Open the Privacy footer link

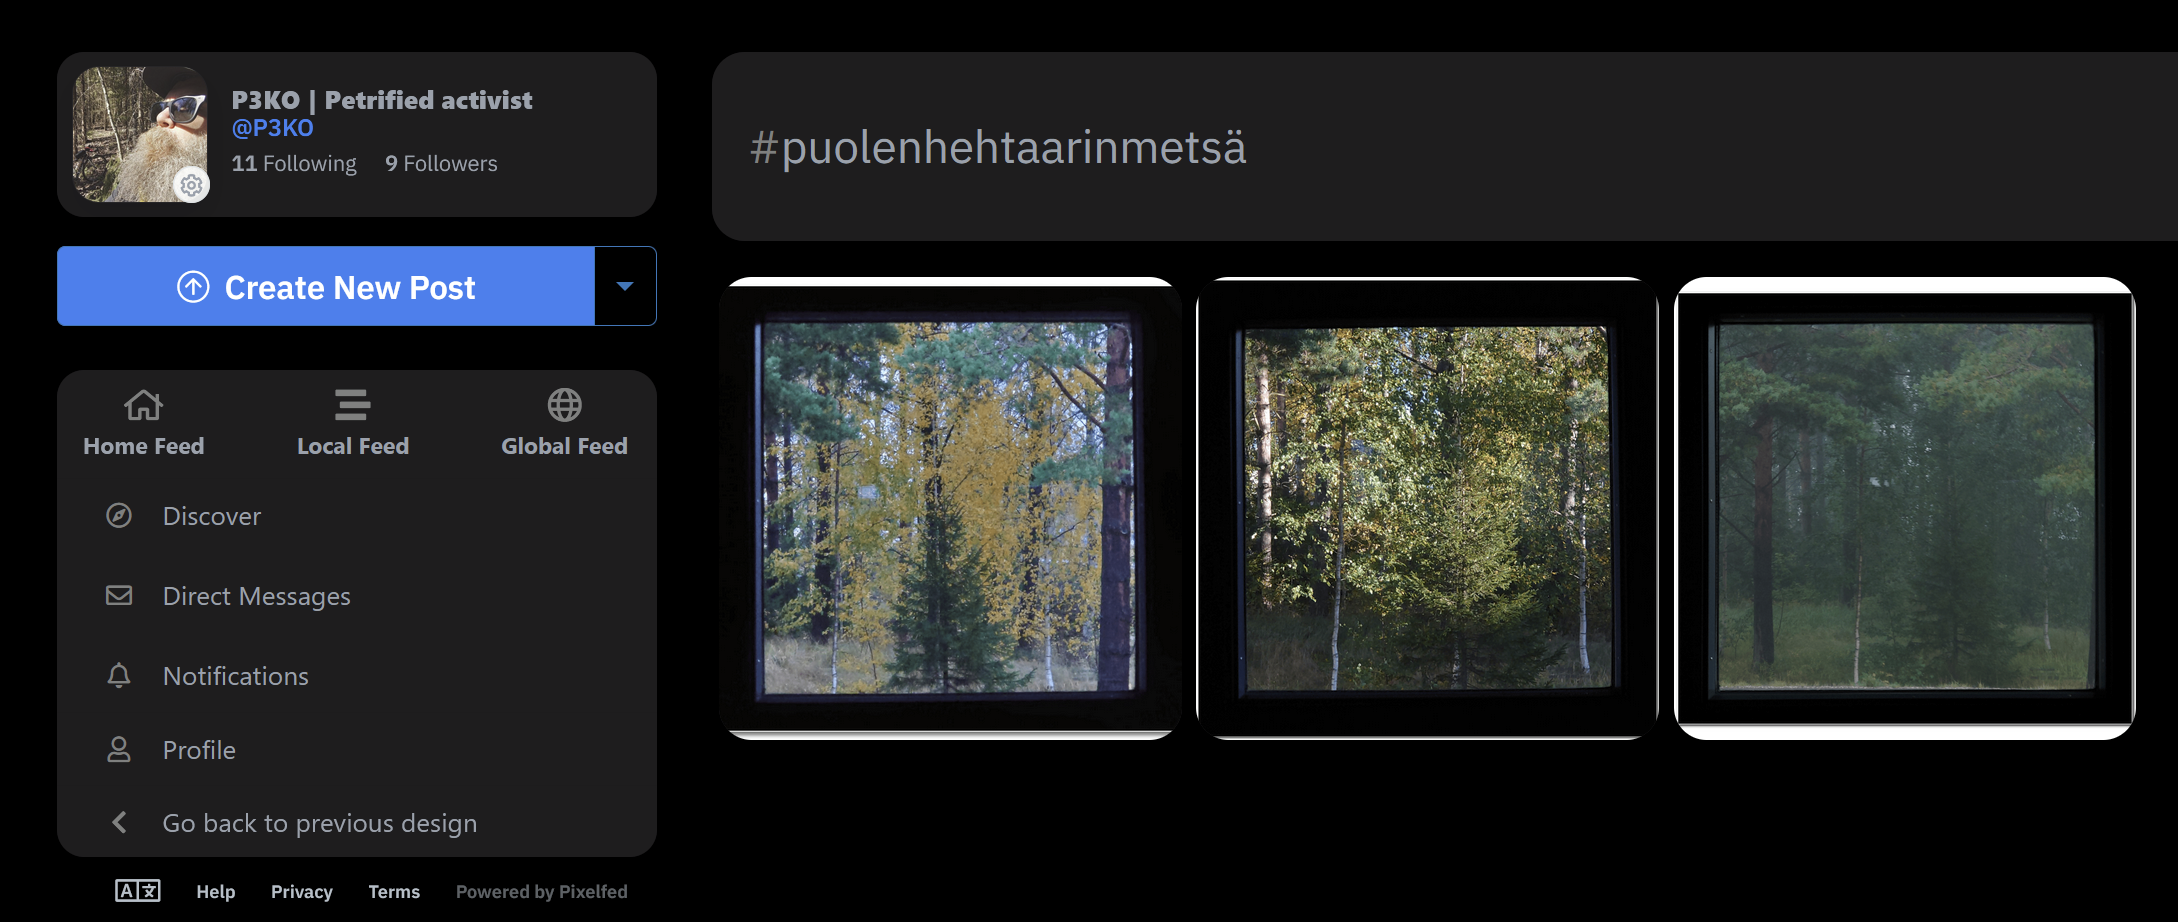(x=302, y=891)
